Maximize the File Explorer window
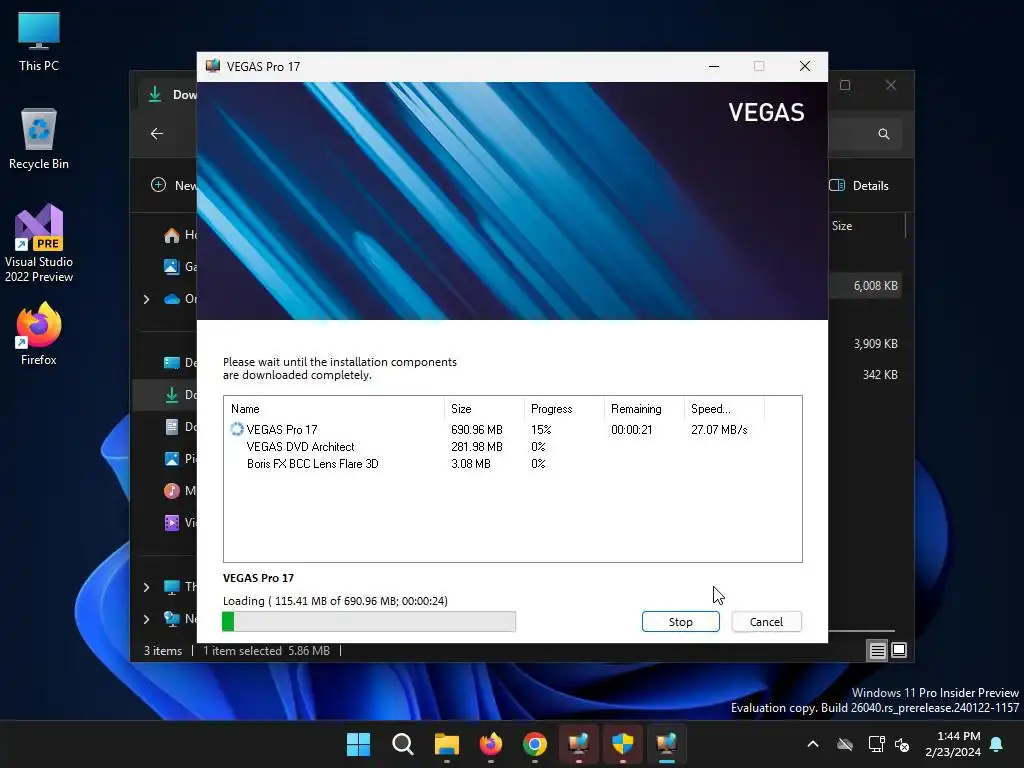1024x768 pixels. tap(845, 85)
